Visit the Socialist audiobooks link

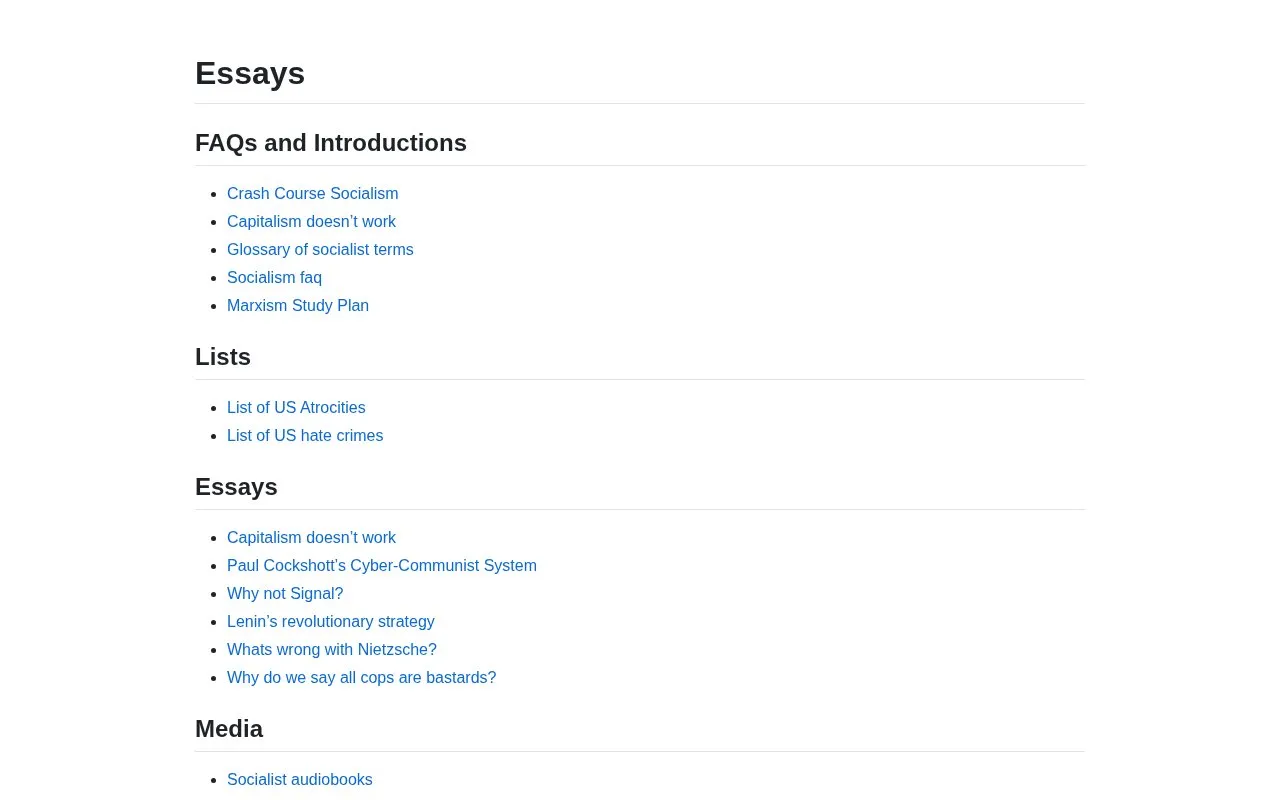[x=300, y=780]
